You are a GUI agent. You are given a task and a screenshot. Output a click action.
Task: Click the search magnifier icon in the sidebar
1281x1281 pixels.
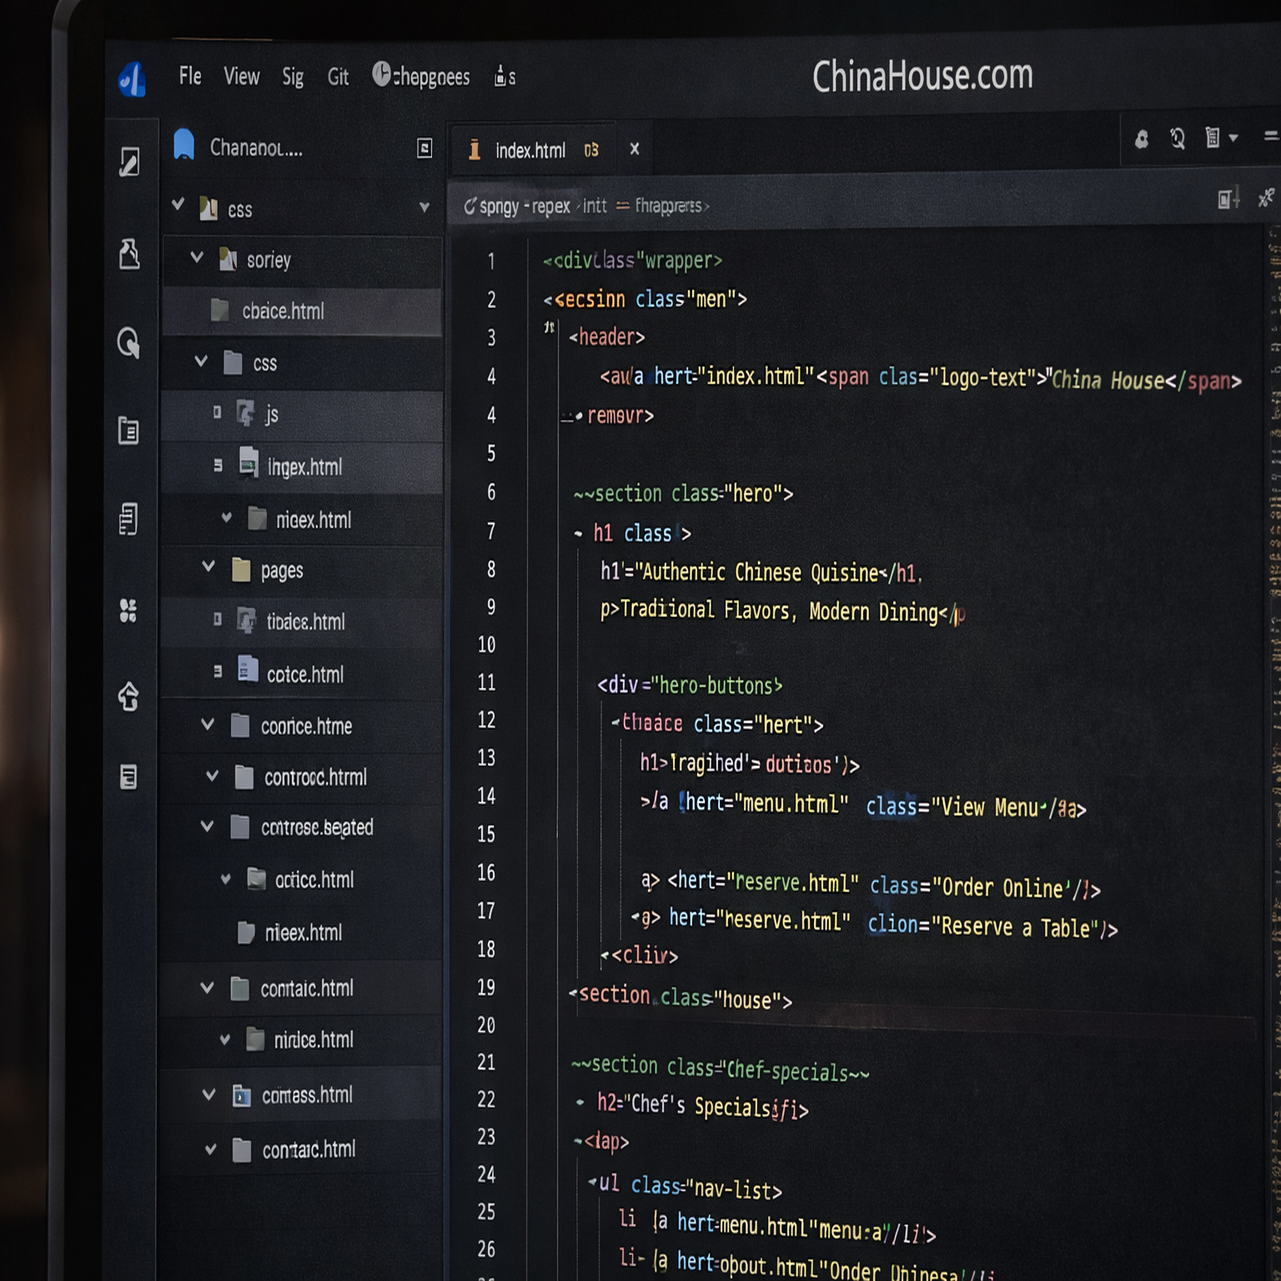[128, 343]
